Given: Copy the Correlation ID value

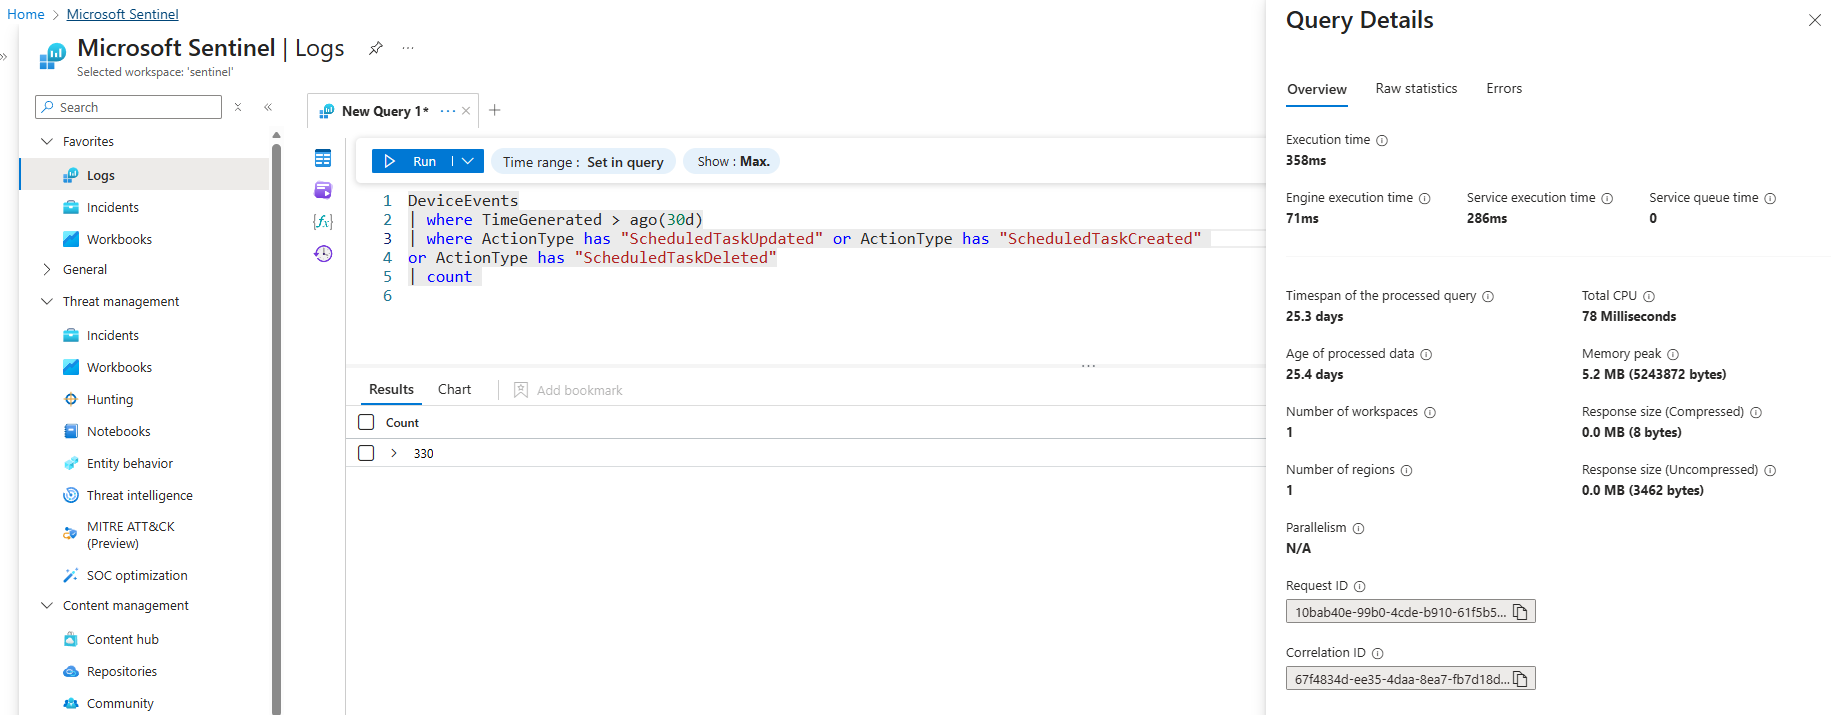Looking at the screenshot, I should tap(1520, 679).
